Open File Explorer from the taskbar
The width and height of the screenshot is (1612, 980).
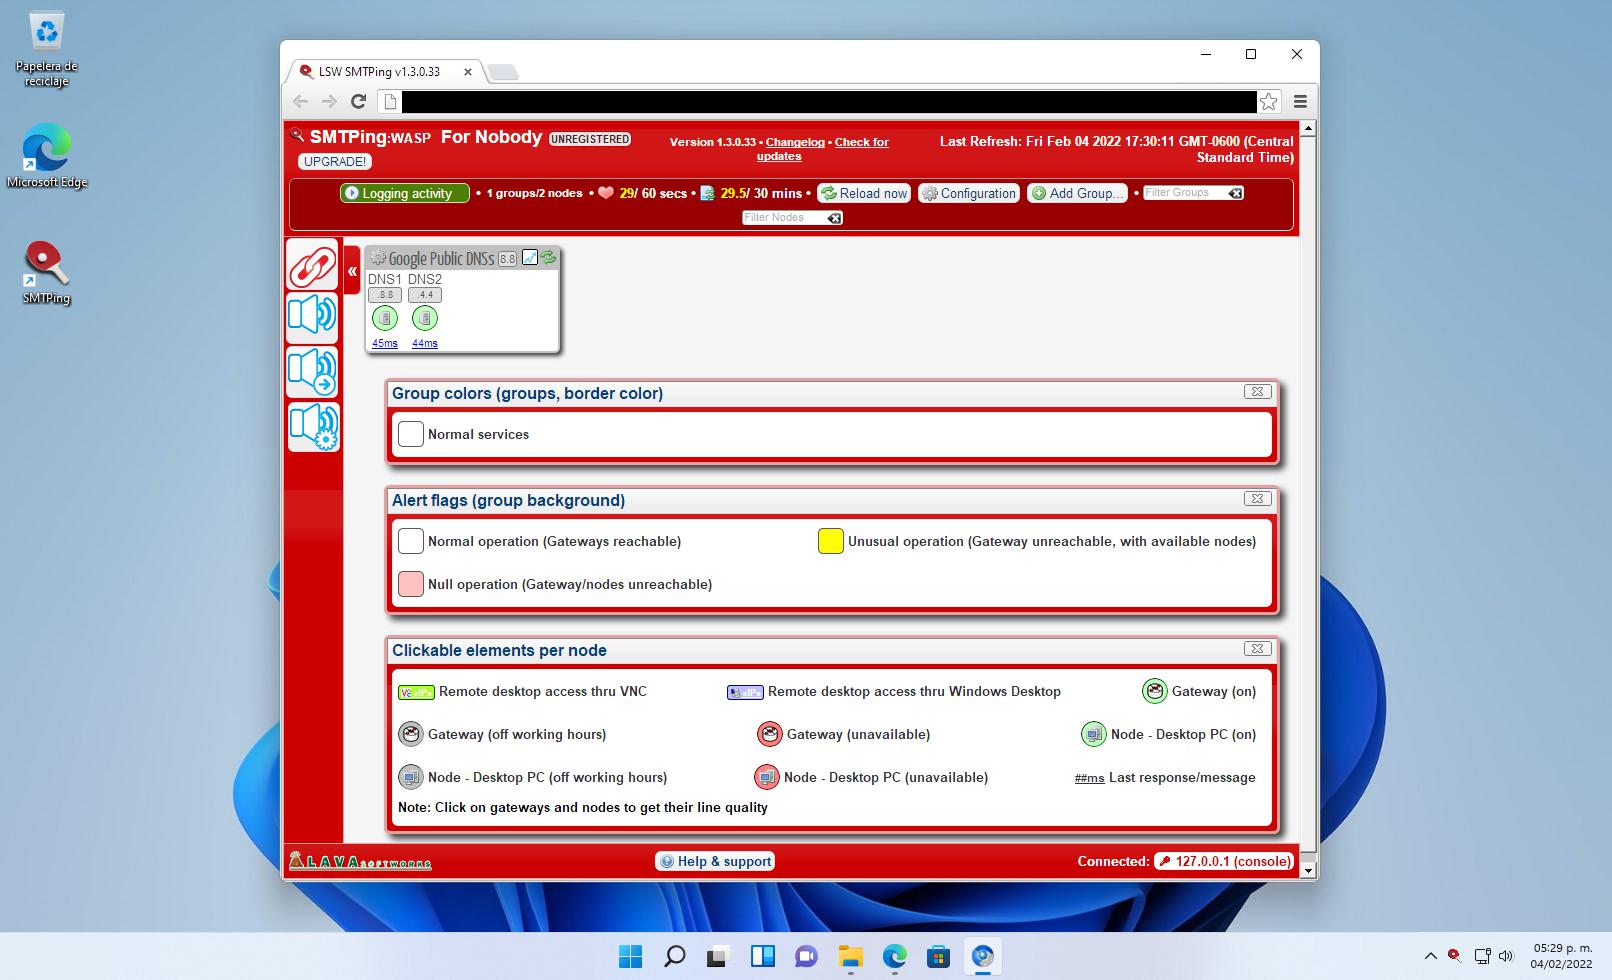850,957
